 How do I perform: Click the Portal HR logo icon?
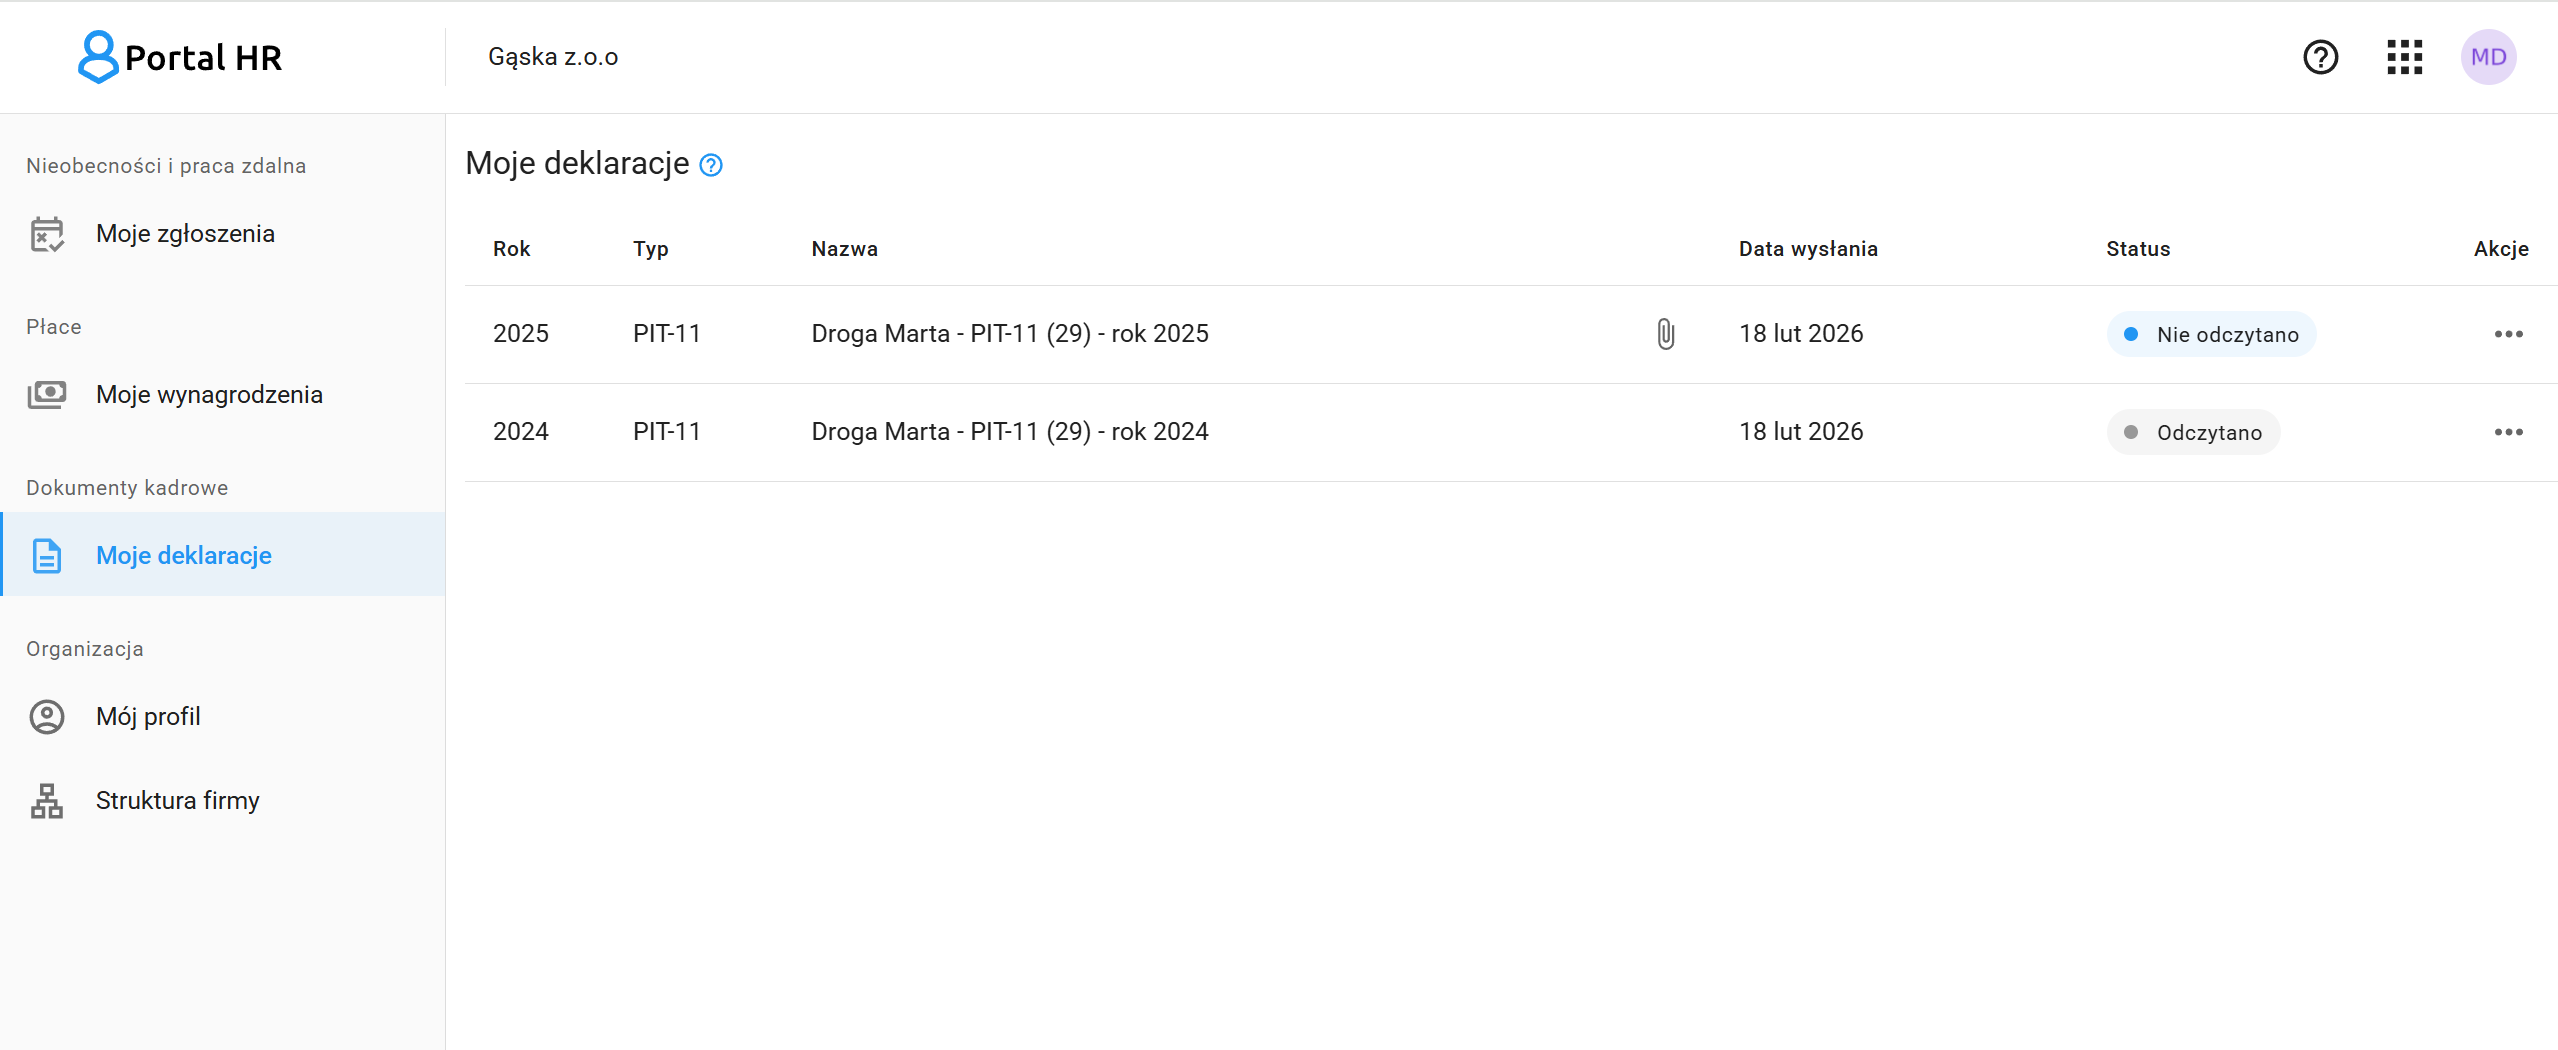[x=98, y=57]
